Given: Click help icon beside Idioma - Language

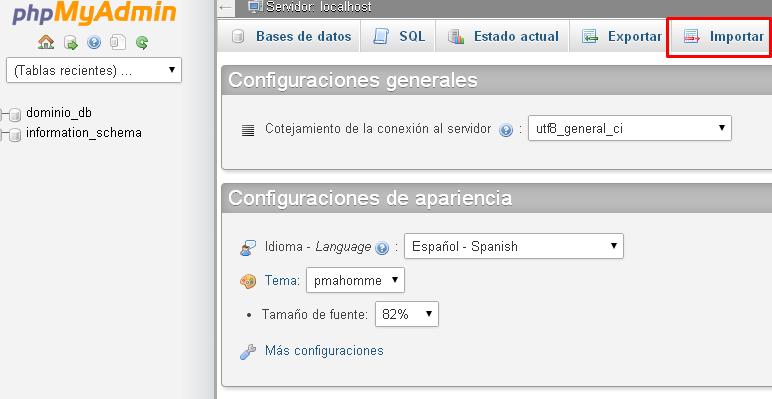Looking at the screenshot, I should 382,248.
